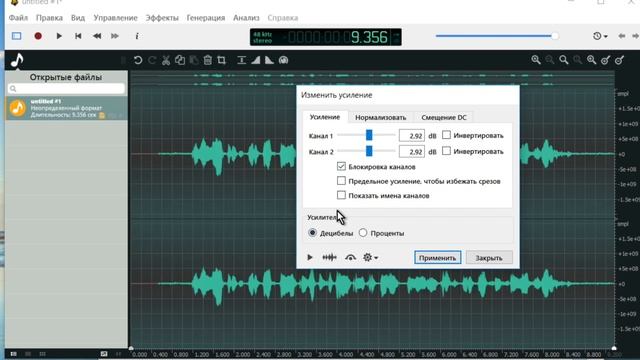Click the waveform overview strip above the tracks
This screenshot has height=360, width=640.
[372, 80]
